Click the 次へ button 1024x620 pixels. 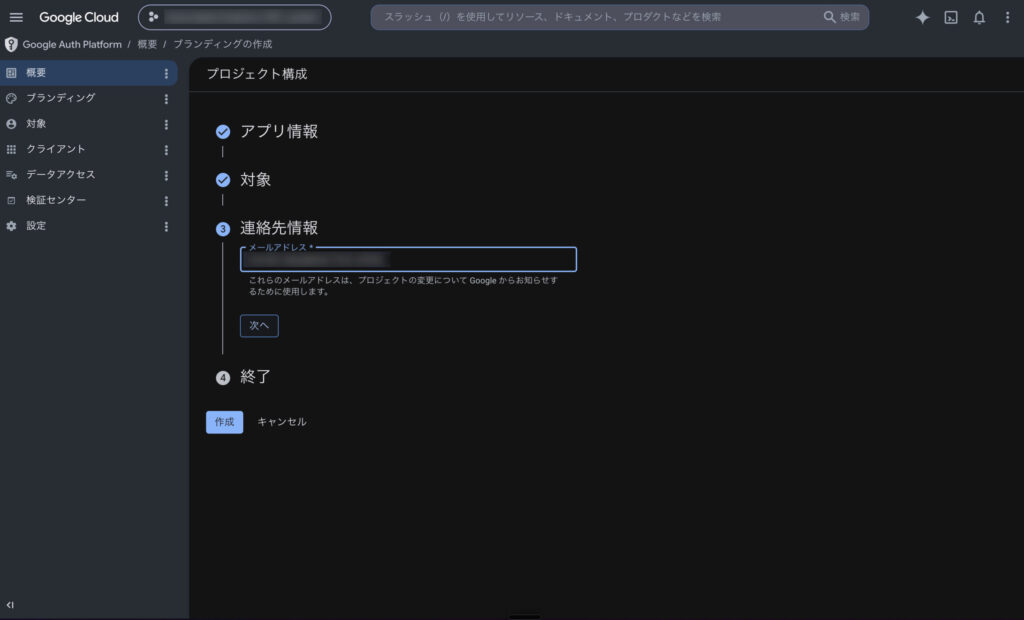pos(259,325)
